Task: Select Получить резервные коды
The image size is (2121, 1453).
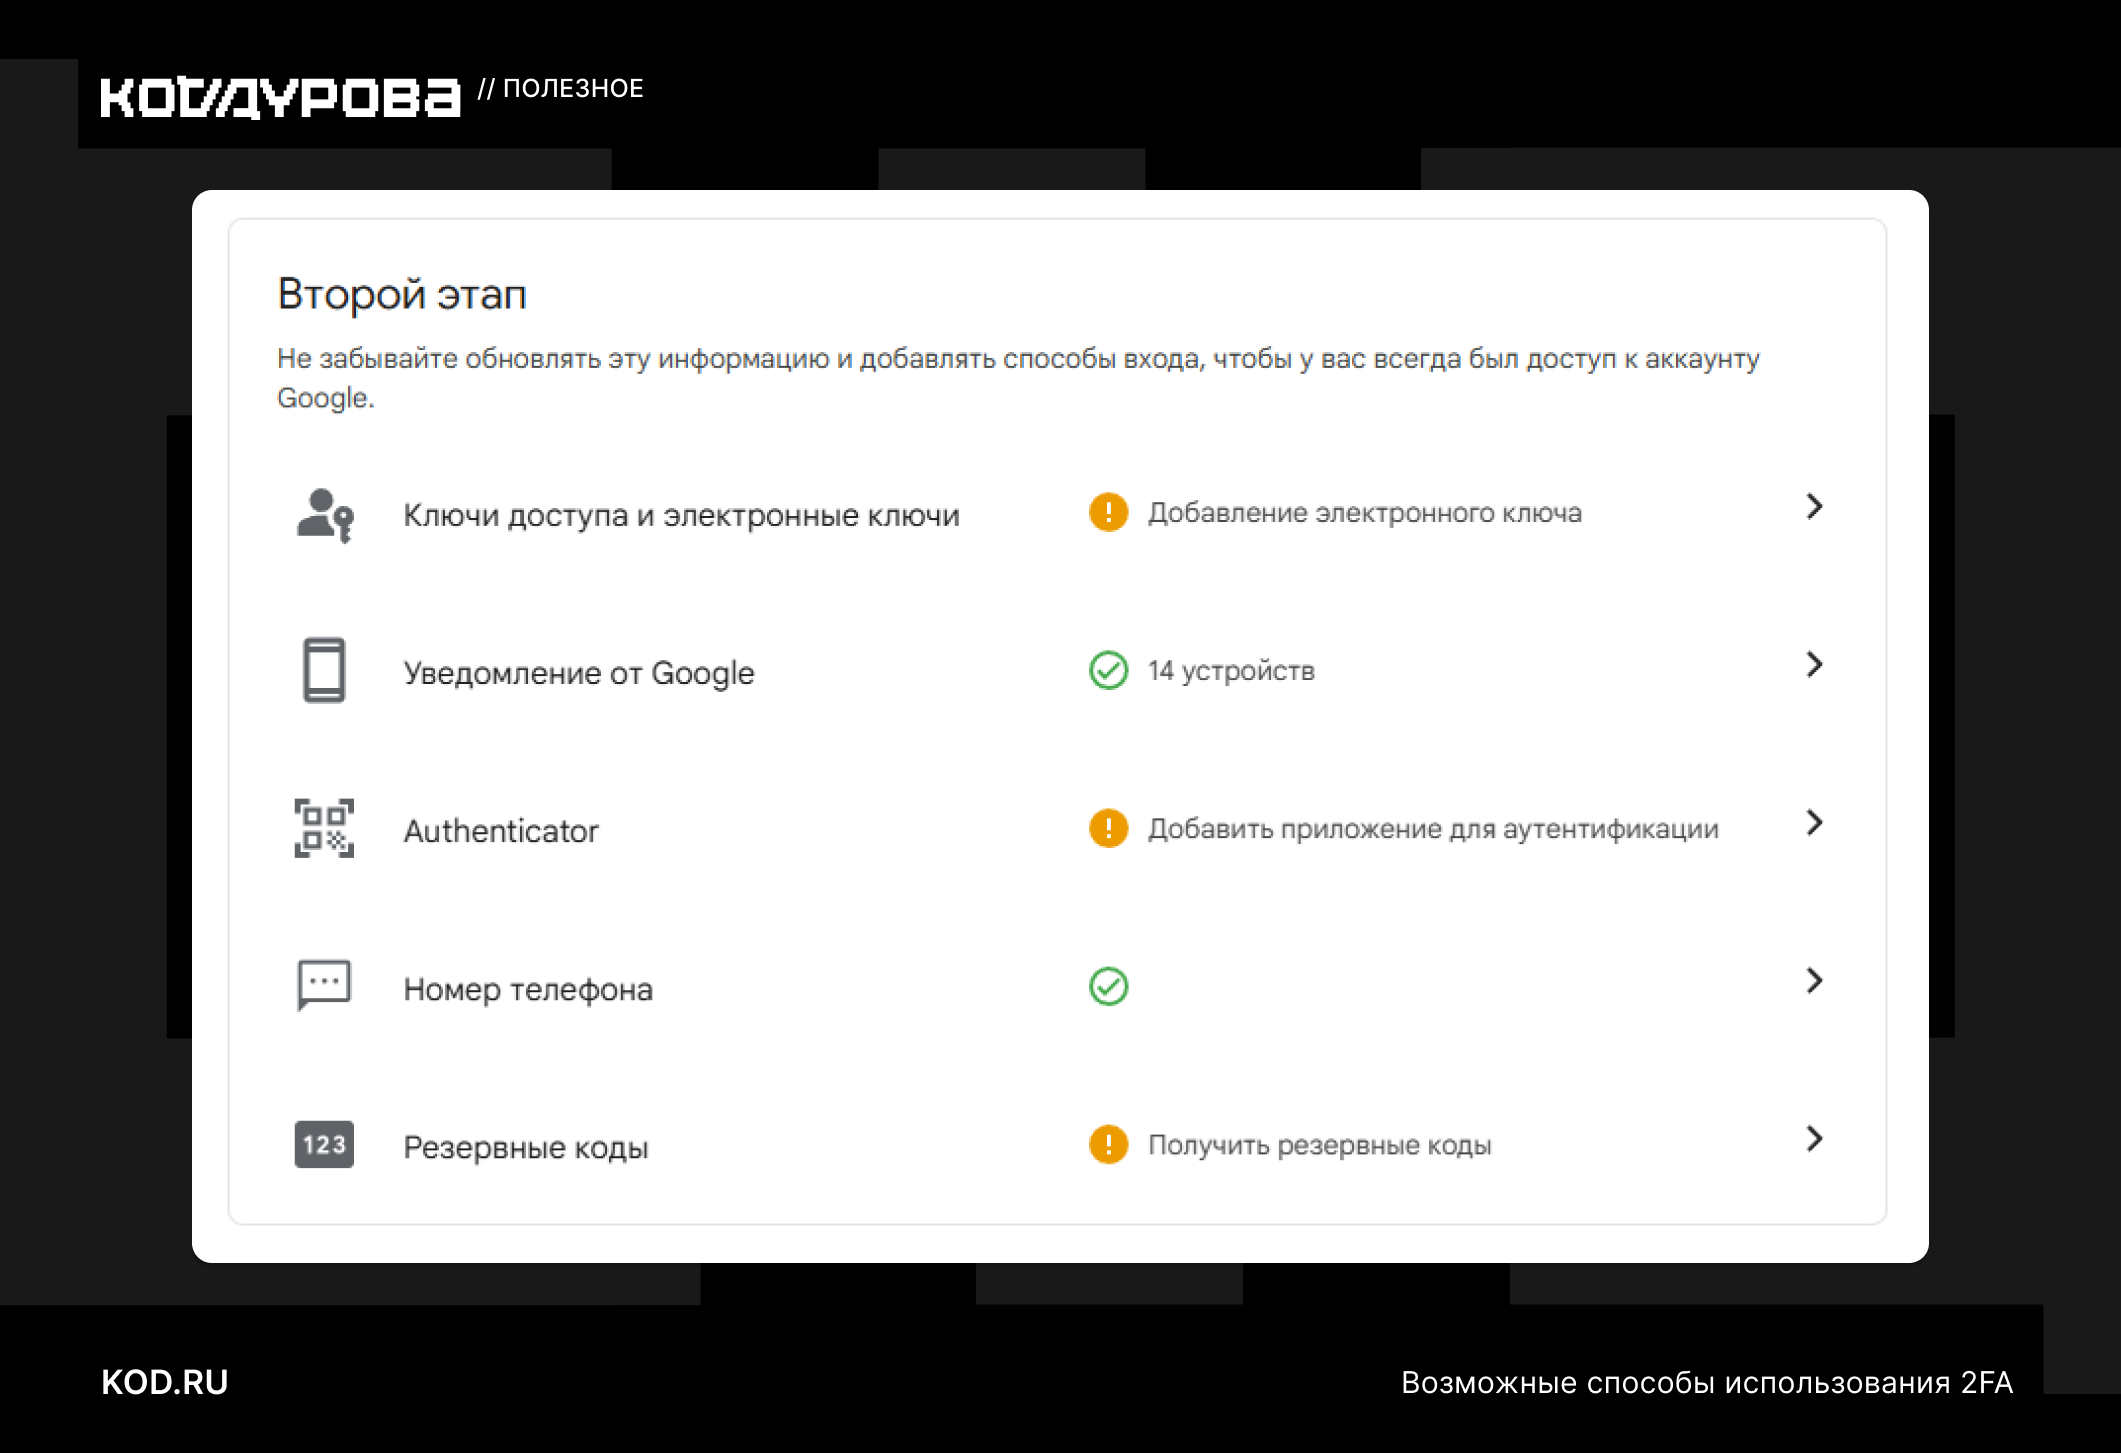Action: click(x=1319, y=1145)
